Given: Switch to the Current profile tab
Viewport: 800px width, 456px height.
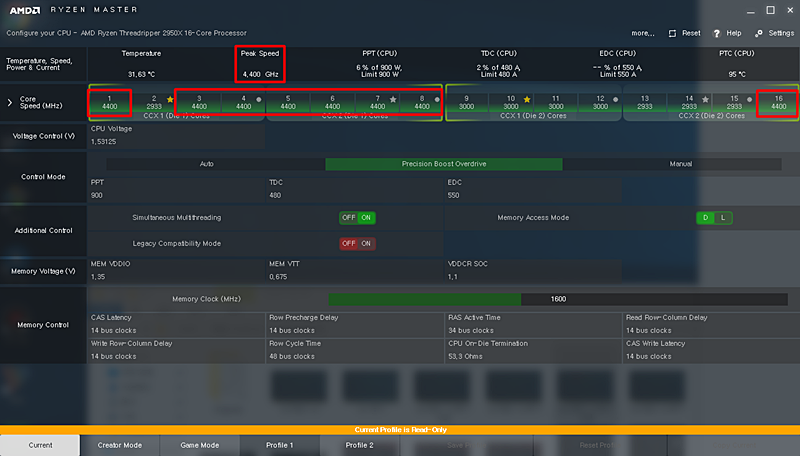Looking at the screenshot, I should point(40,445).
